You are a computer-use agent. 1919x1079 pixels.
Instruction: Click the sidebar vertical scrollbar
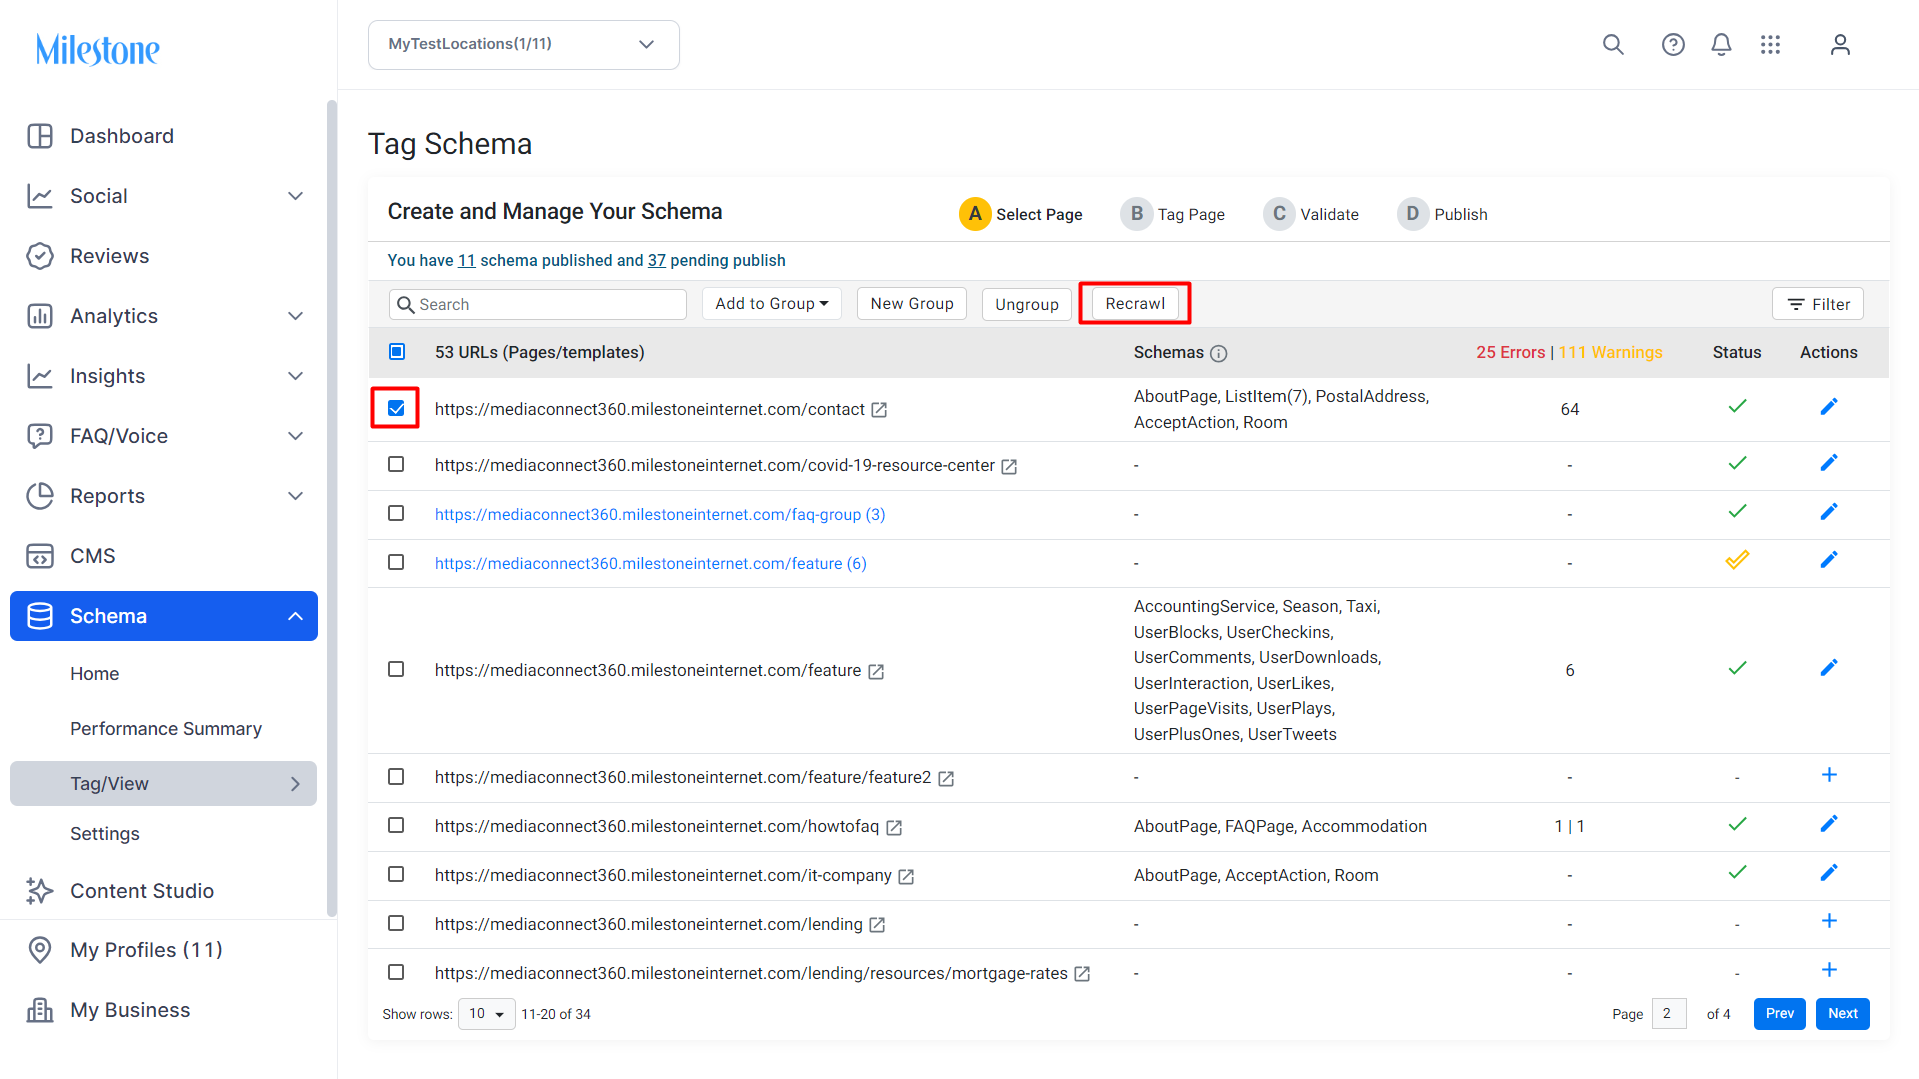click(332, 508)
